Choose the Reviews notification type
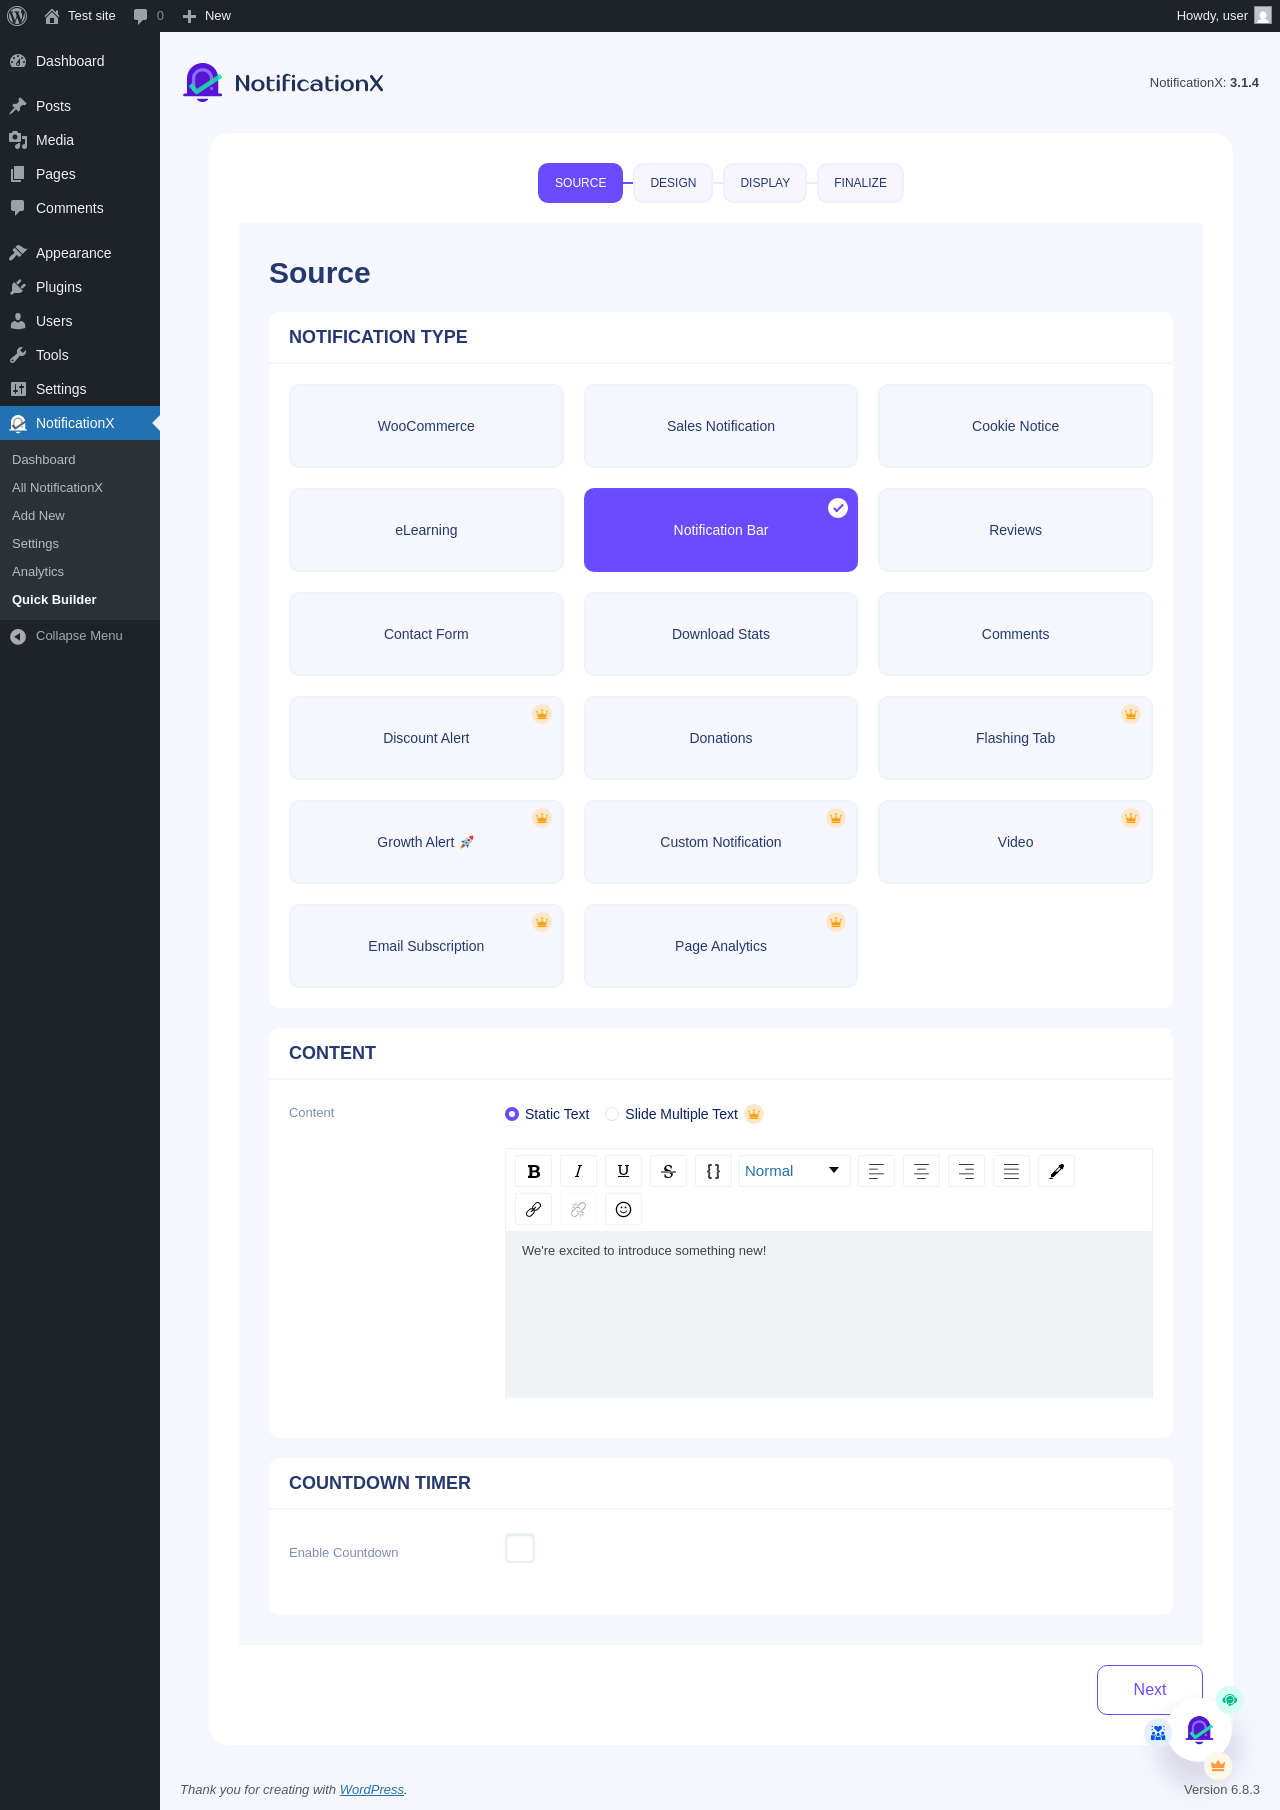The height and width of the screenshot is (1810, 1280). pos(1015,530)
